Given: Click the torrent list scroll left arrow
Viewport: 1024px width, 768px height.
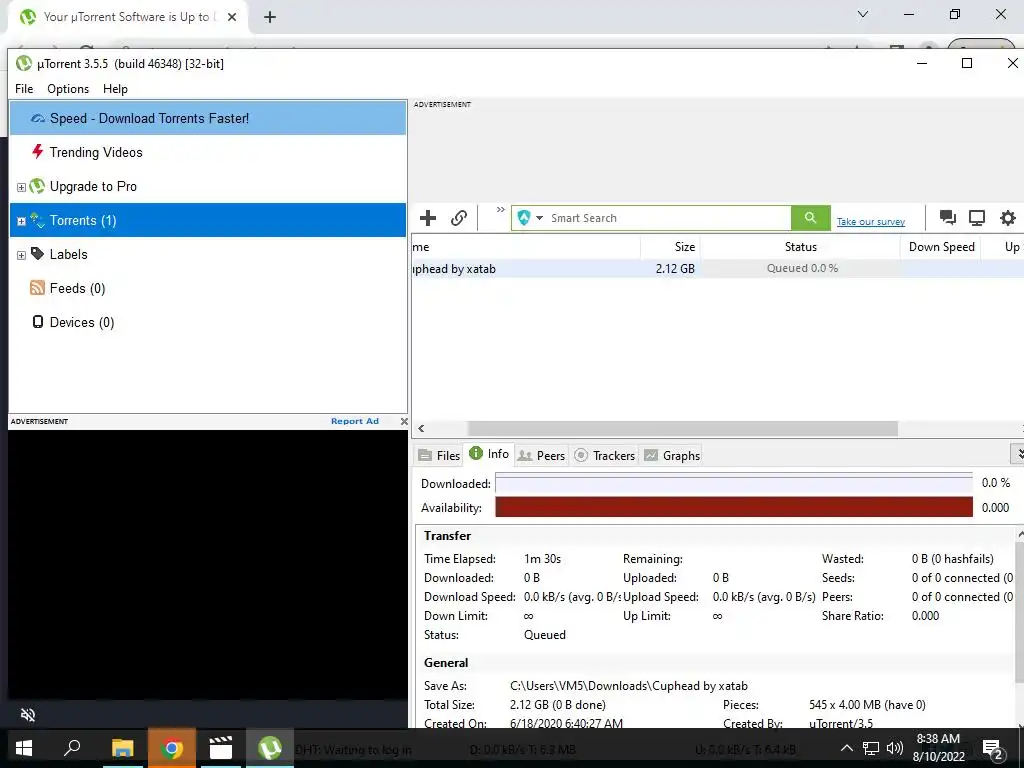Looking at the screenshot, I should click(421, 428).
